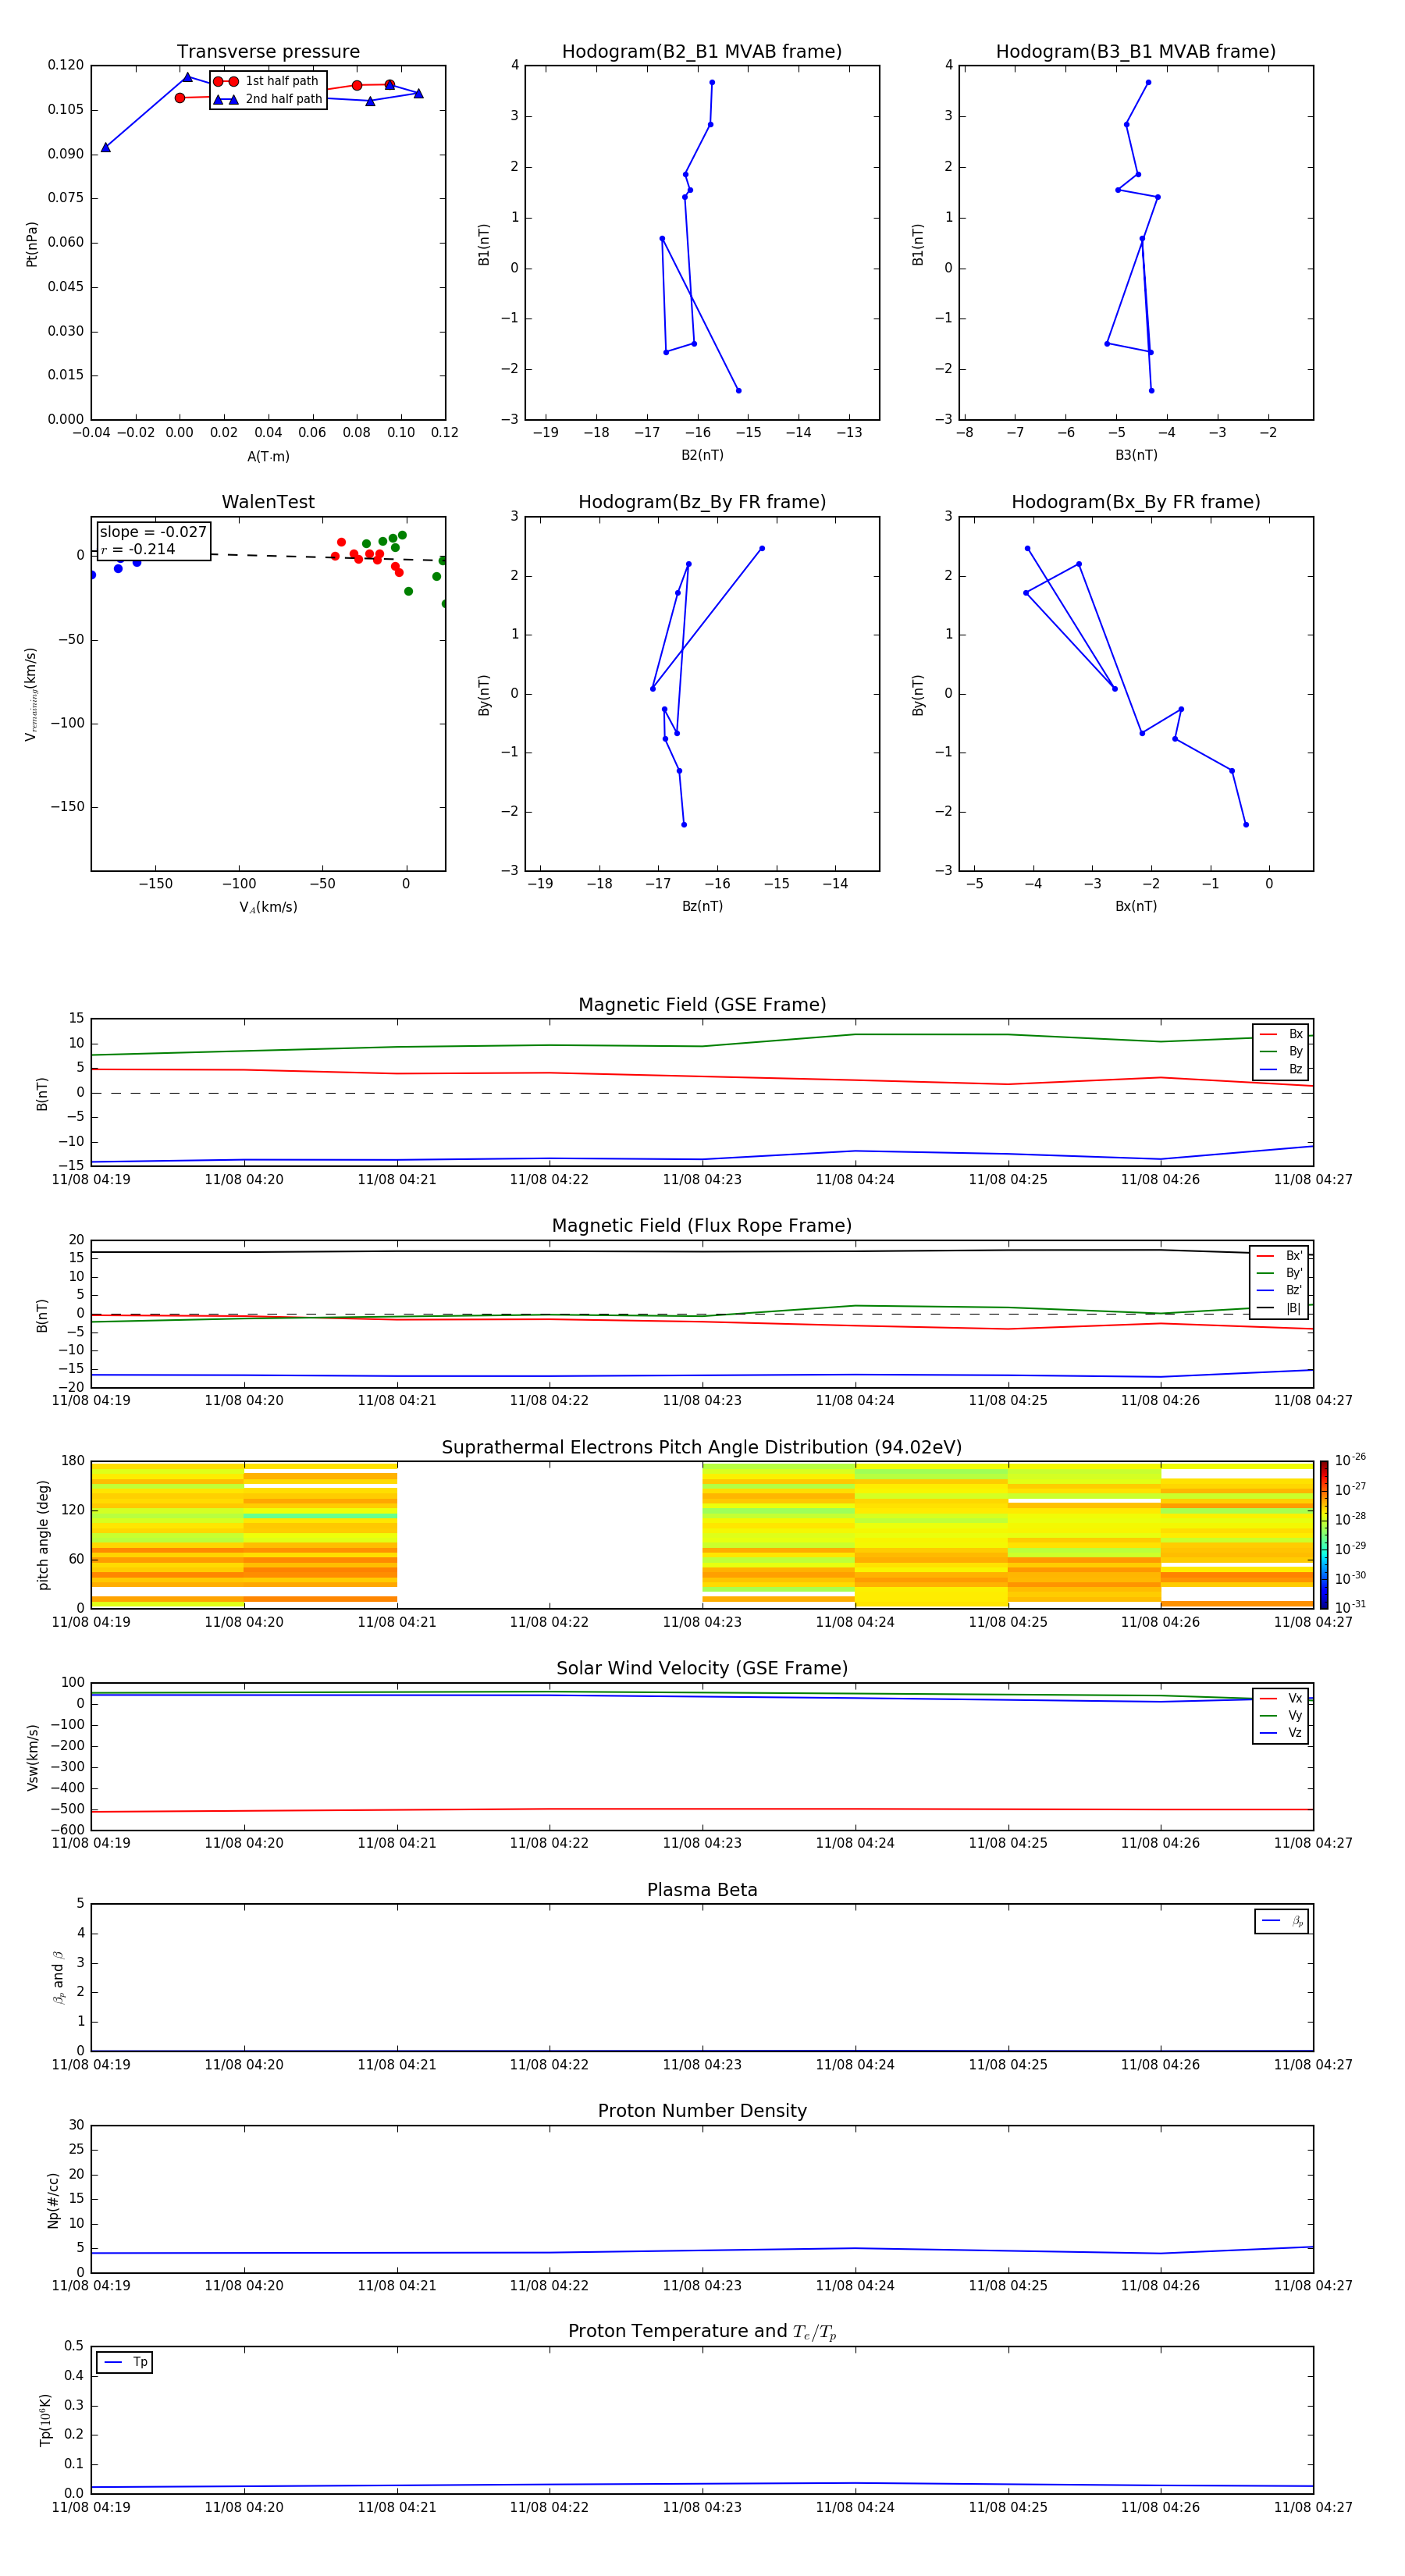The image size is (1405, 2576).
Task: Click the red Vx line in Solar Wind Velocity
Action: 702,1809
